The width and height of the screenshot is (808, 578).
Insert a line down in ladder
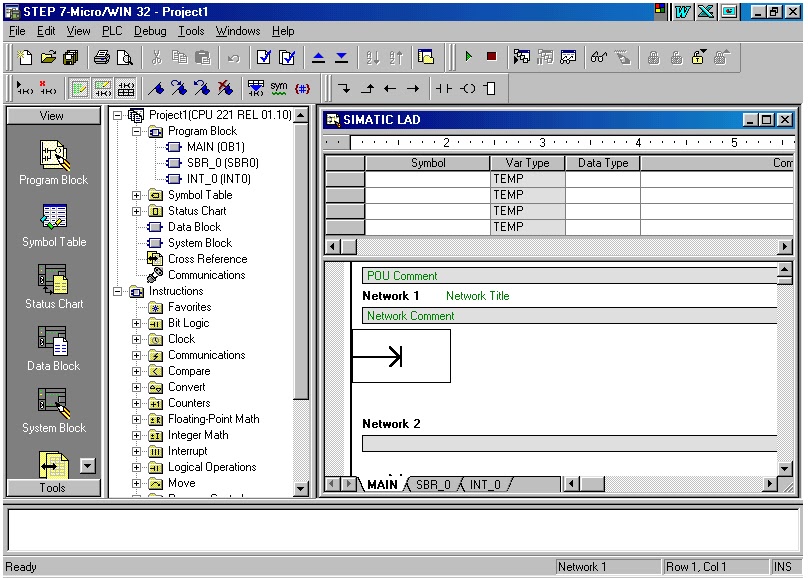(344, 89)
